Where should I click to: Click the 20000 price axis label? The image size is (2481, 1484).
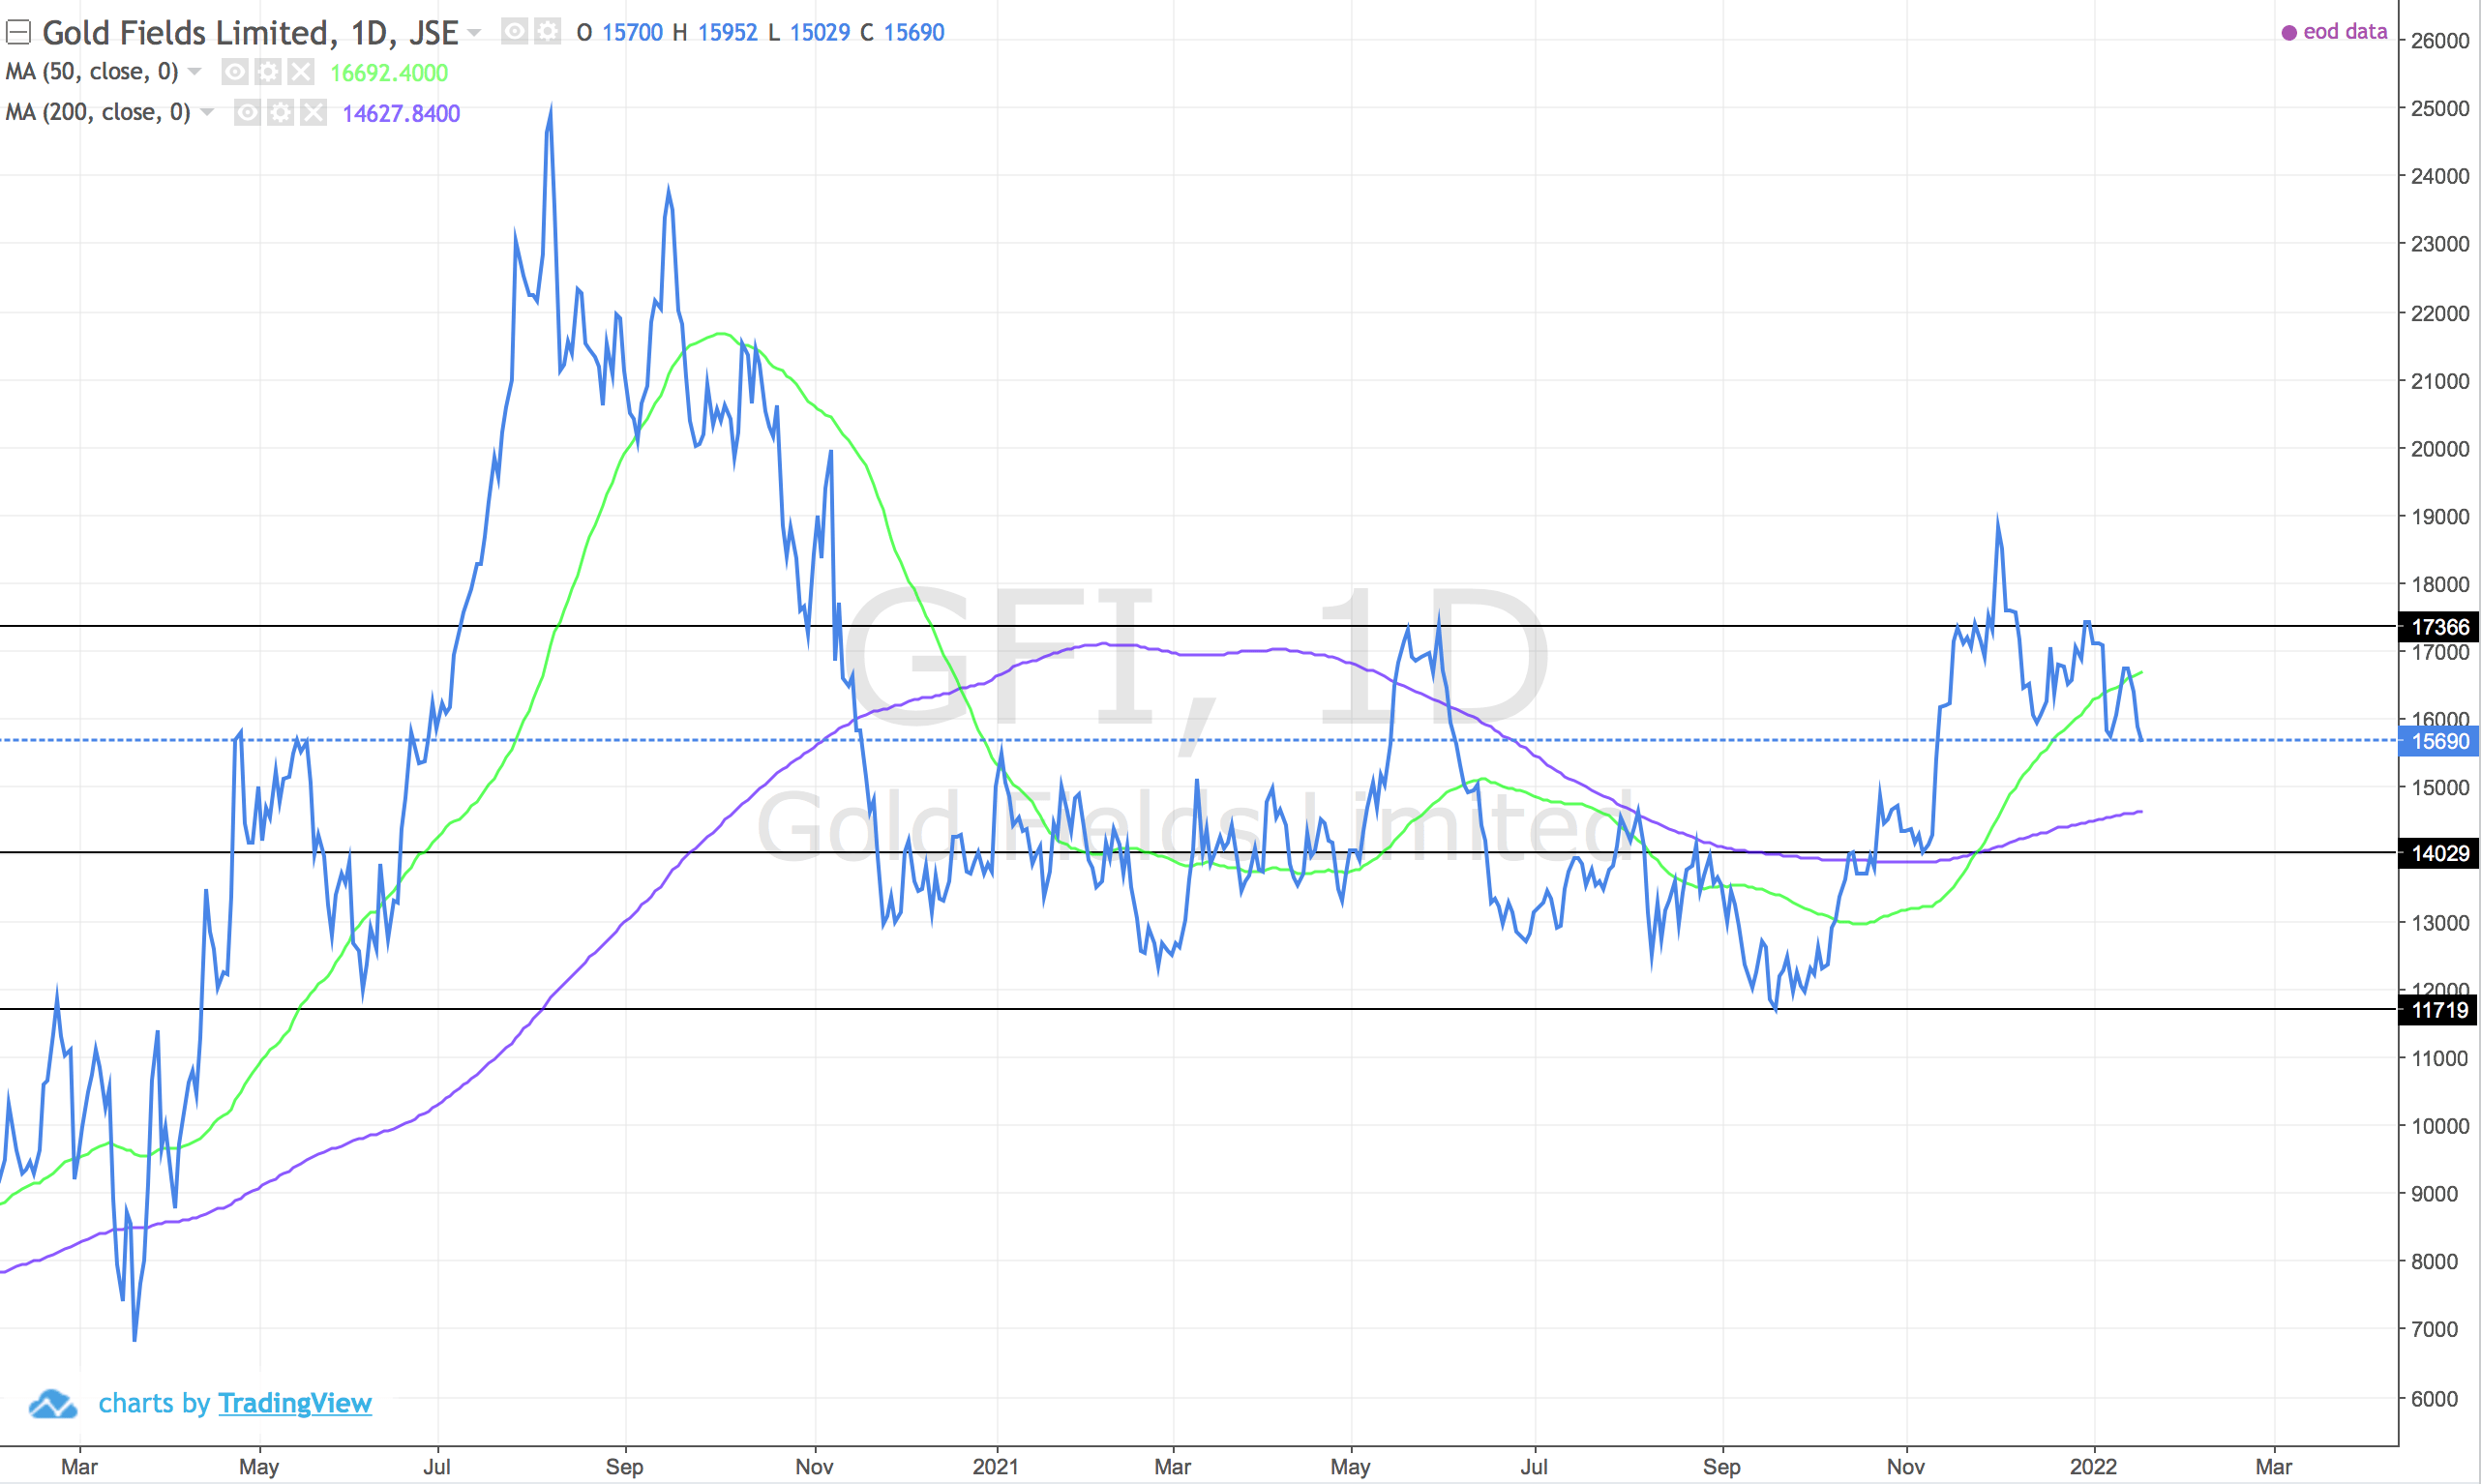2440,449
